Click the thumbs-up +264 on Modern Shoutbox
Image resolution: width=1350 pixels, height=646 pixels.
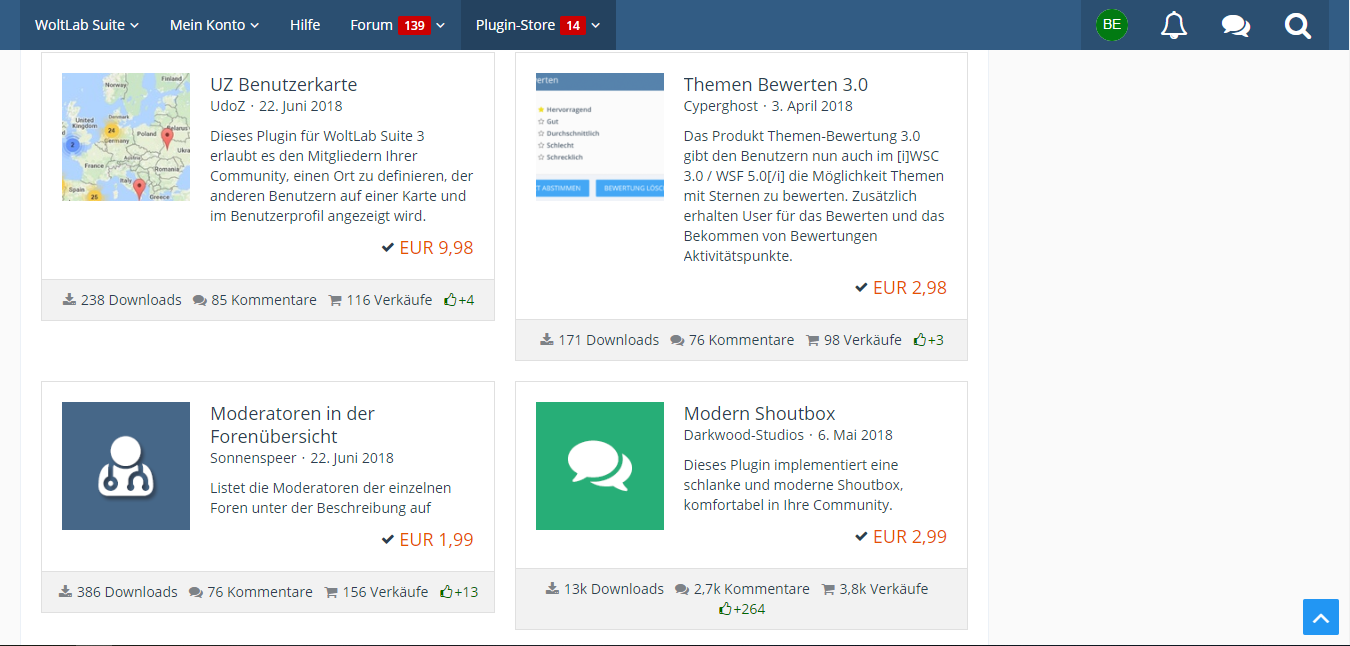click(x=741, y=609)
